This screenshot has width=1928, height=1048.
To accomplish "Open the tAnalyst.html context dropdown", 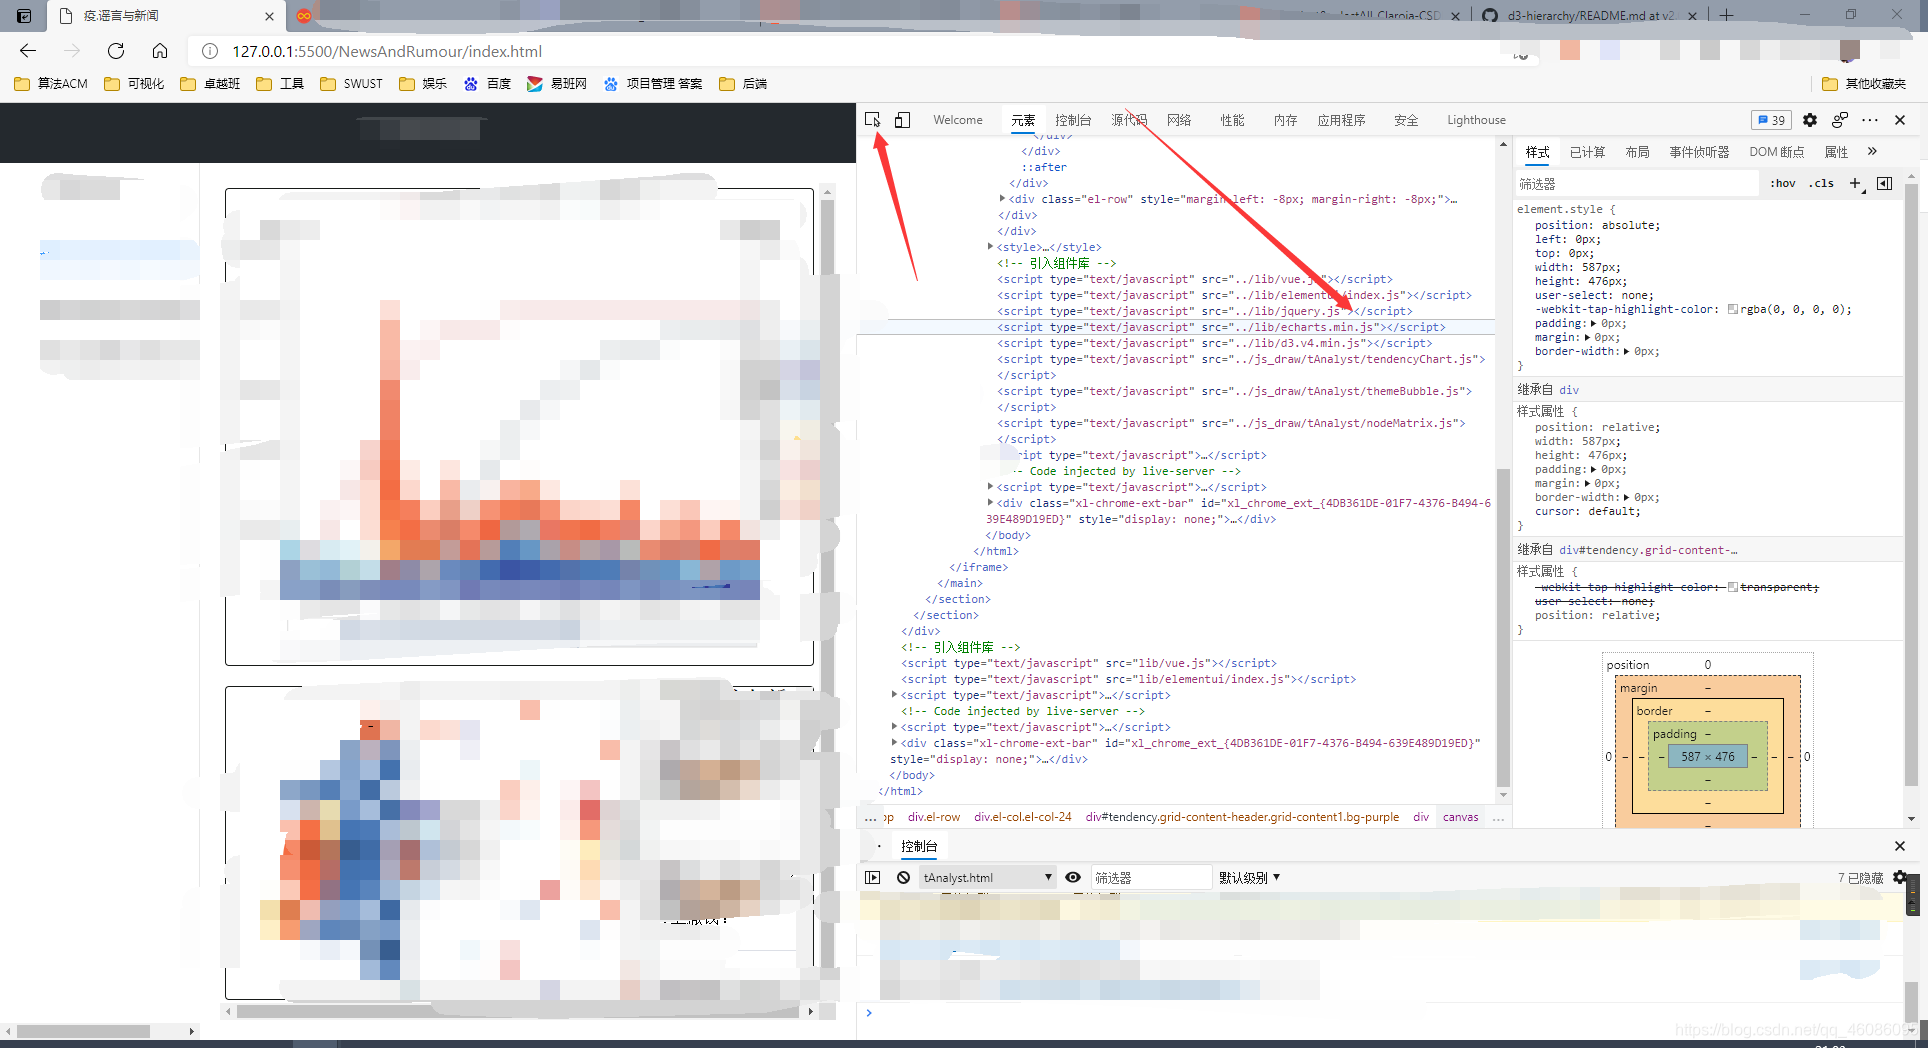I will tap(988, 878).
